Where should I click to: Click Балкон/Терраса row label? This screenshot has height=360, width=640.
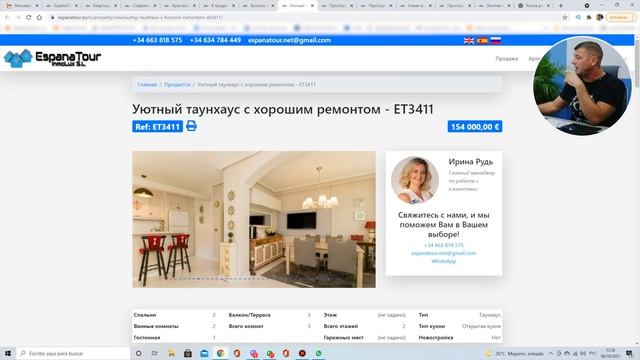(249, 315)
